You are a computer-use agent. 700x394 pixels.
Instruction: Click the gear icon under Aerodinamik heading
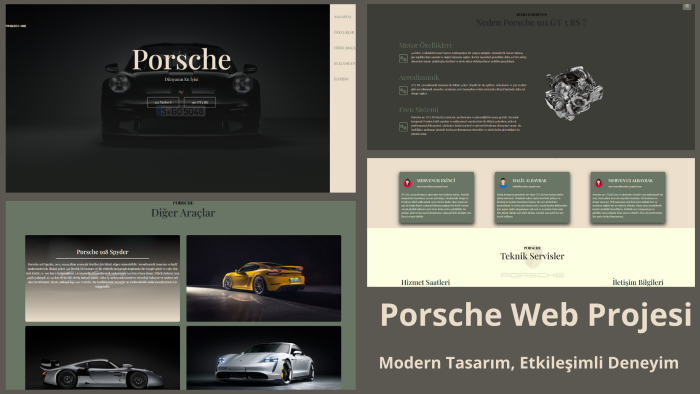tap(403, 91)
